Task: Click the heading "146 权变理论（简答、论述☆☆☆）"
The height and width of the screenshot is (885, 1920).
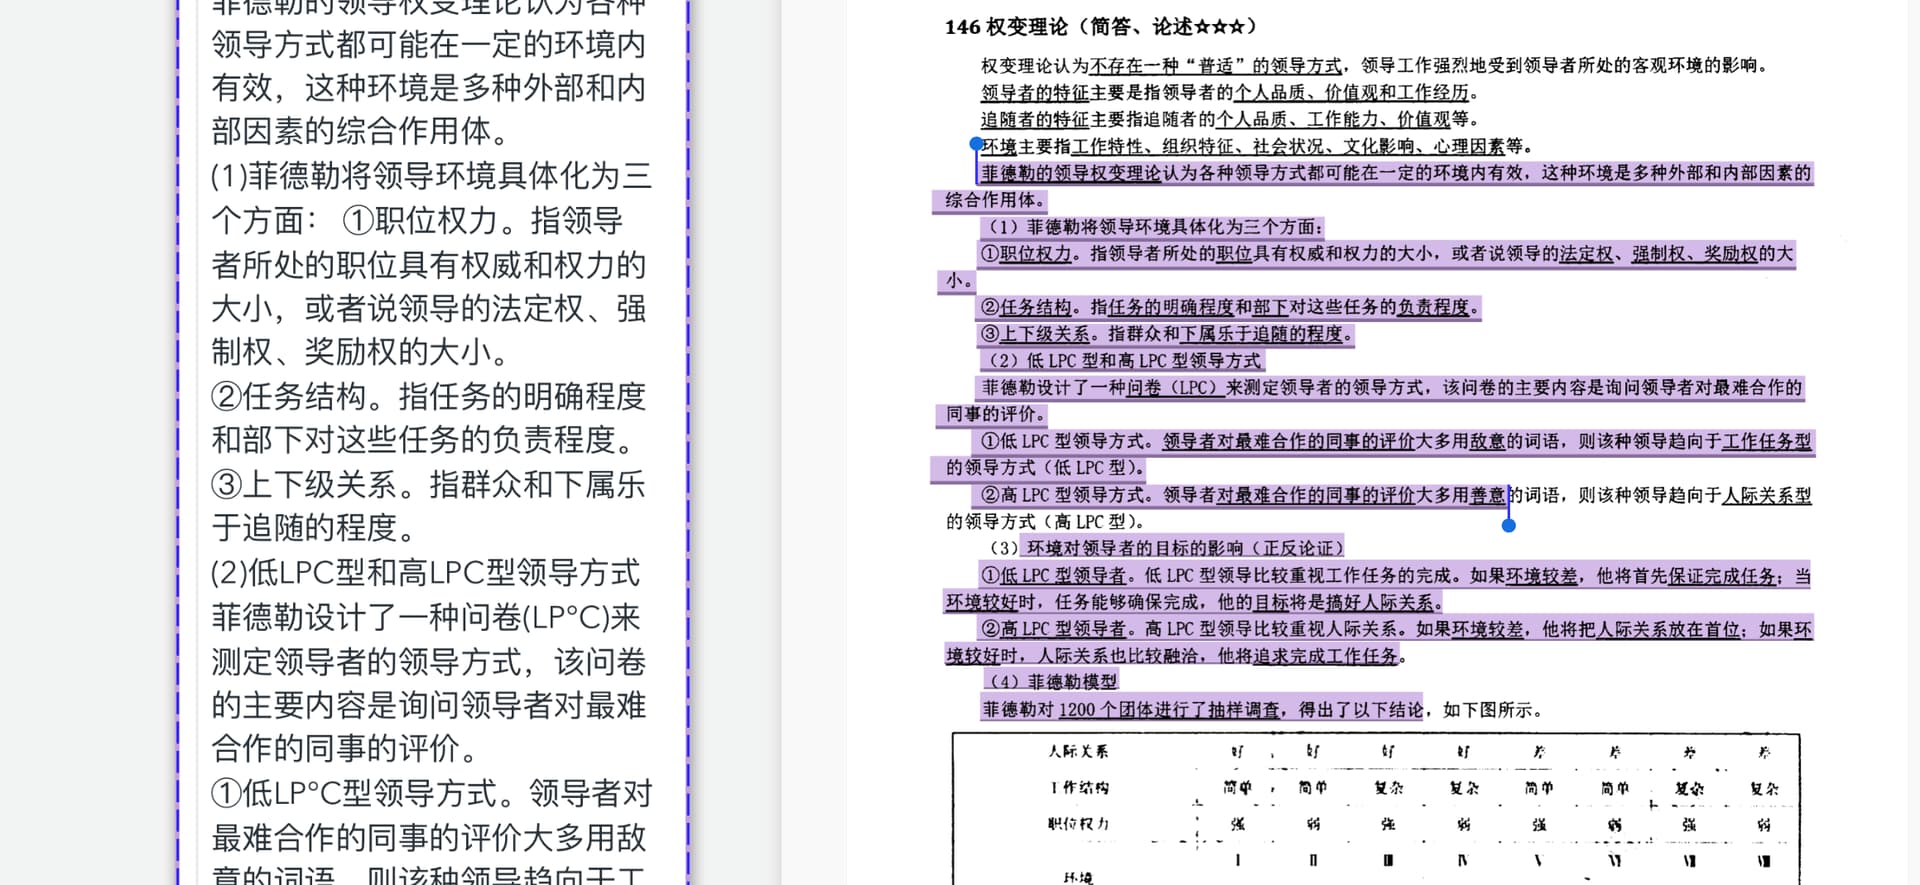Action: pos(1101,27)
